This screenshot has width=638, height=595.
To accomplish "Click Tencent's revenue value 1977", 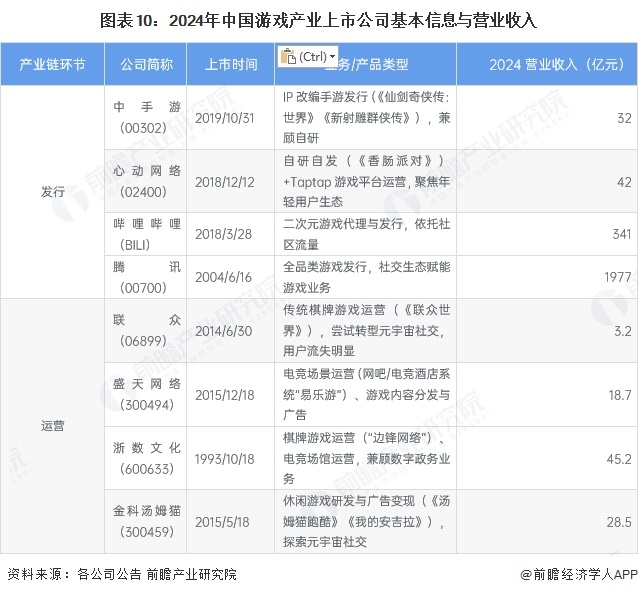I will [616, 277].
